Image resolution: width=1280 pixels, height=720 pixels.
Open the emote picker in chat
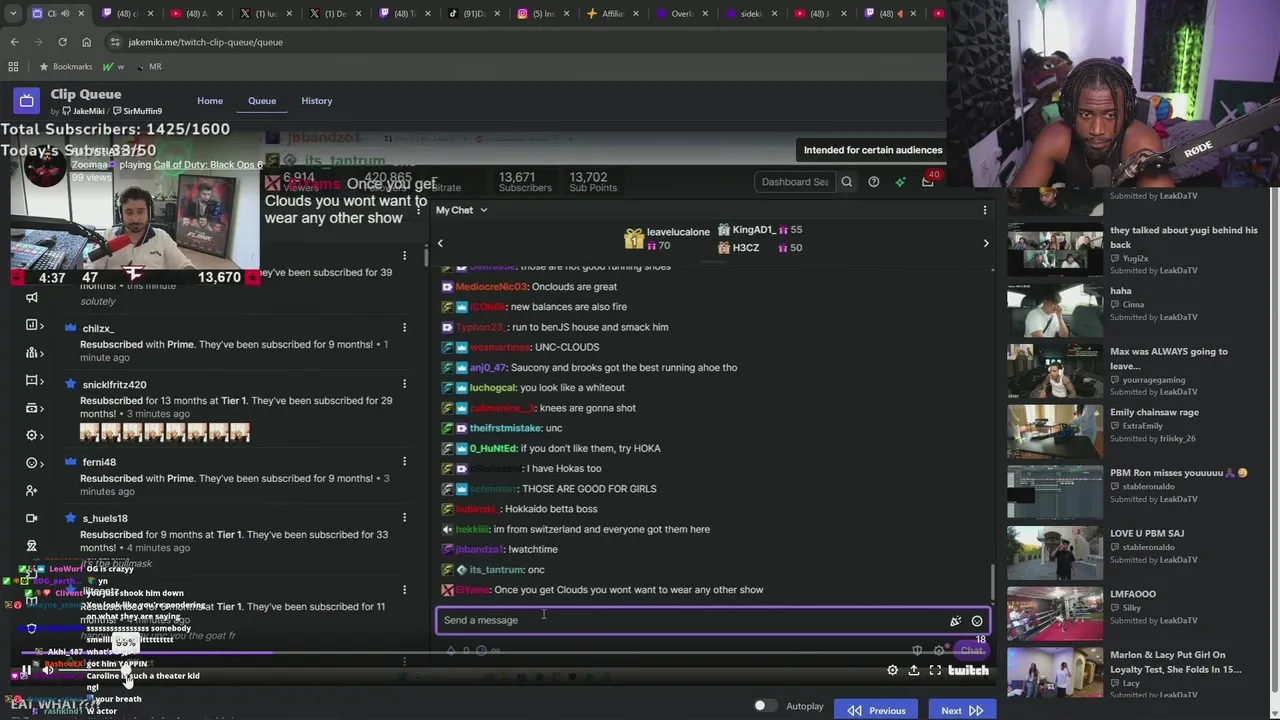click(977, 621)
